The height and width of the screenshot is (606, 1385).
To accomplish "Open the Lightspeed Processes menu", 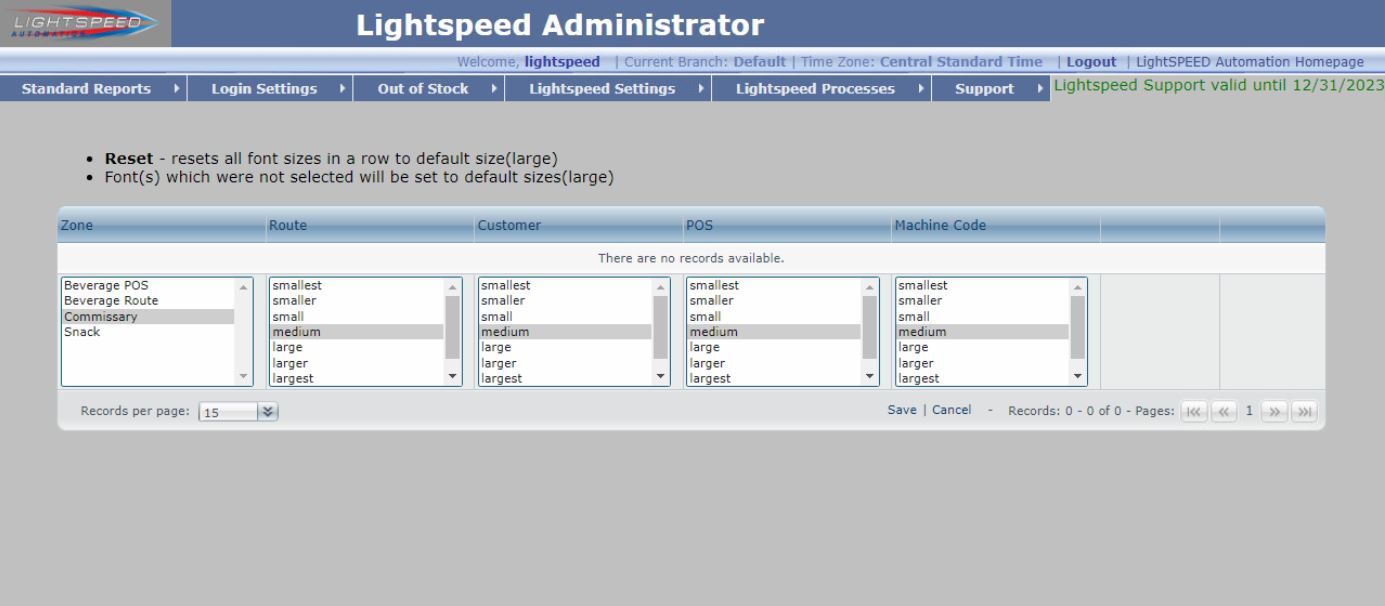I will point(822,89).
